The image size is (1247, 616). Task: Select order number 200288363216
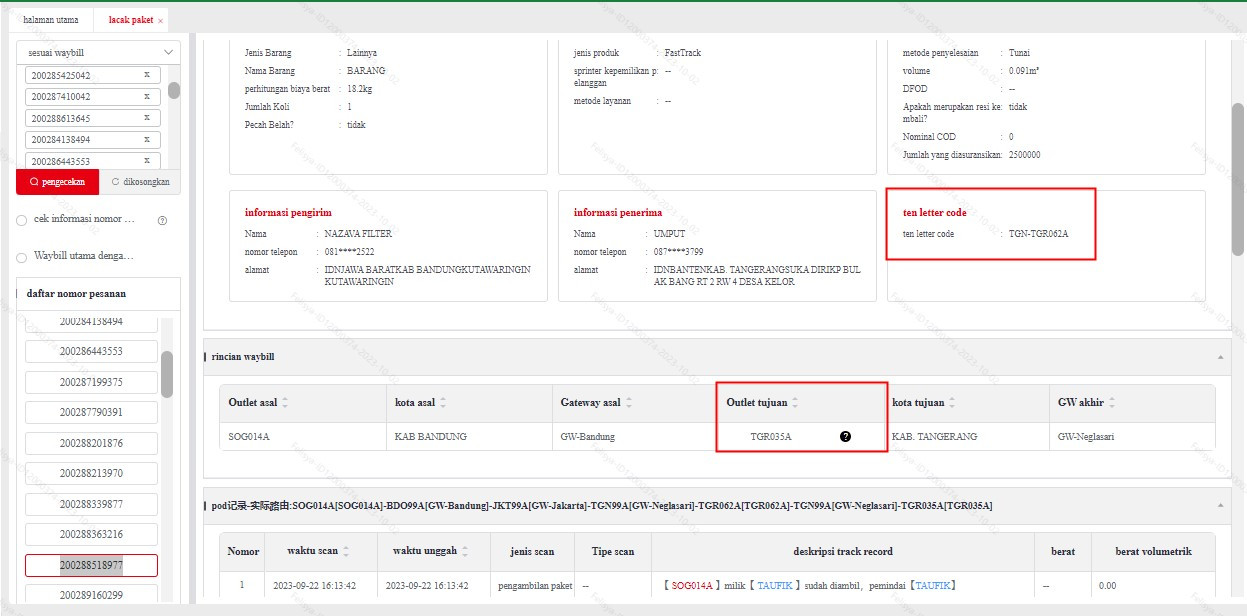91,535
